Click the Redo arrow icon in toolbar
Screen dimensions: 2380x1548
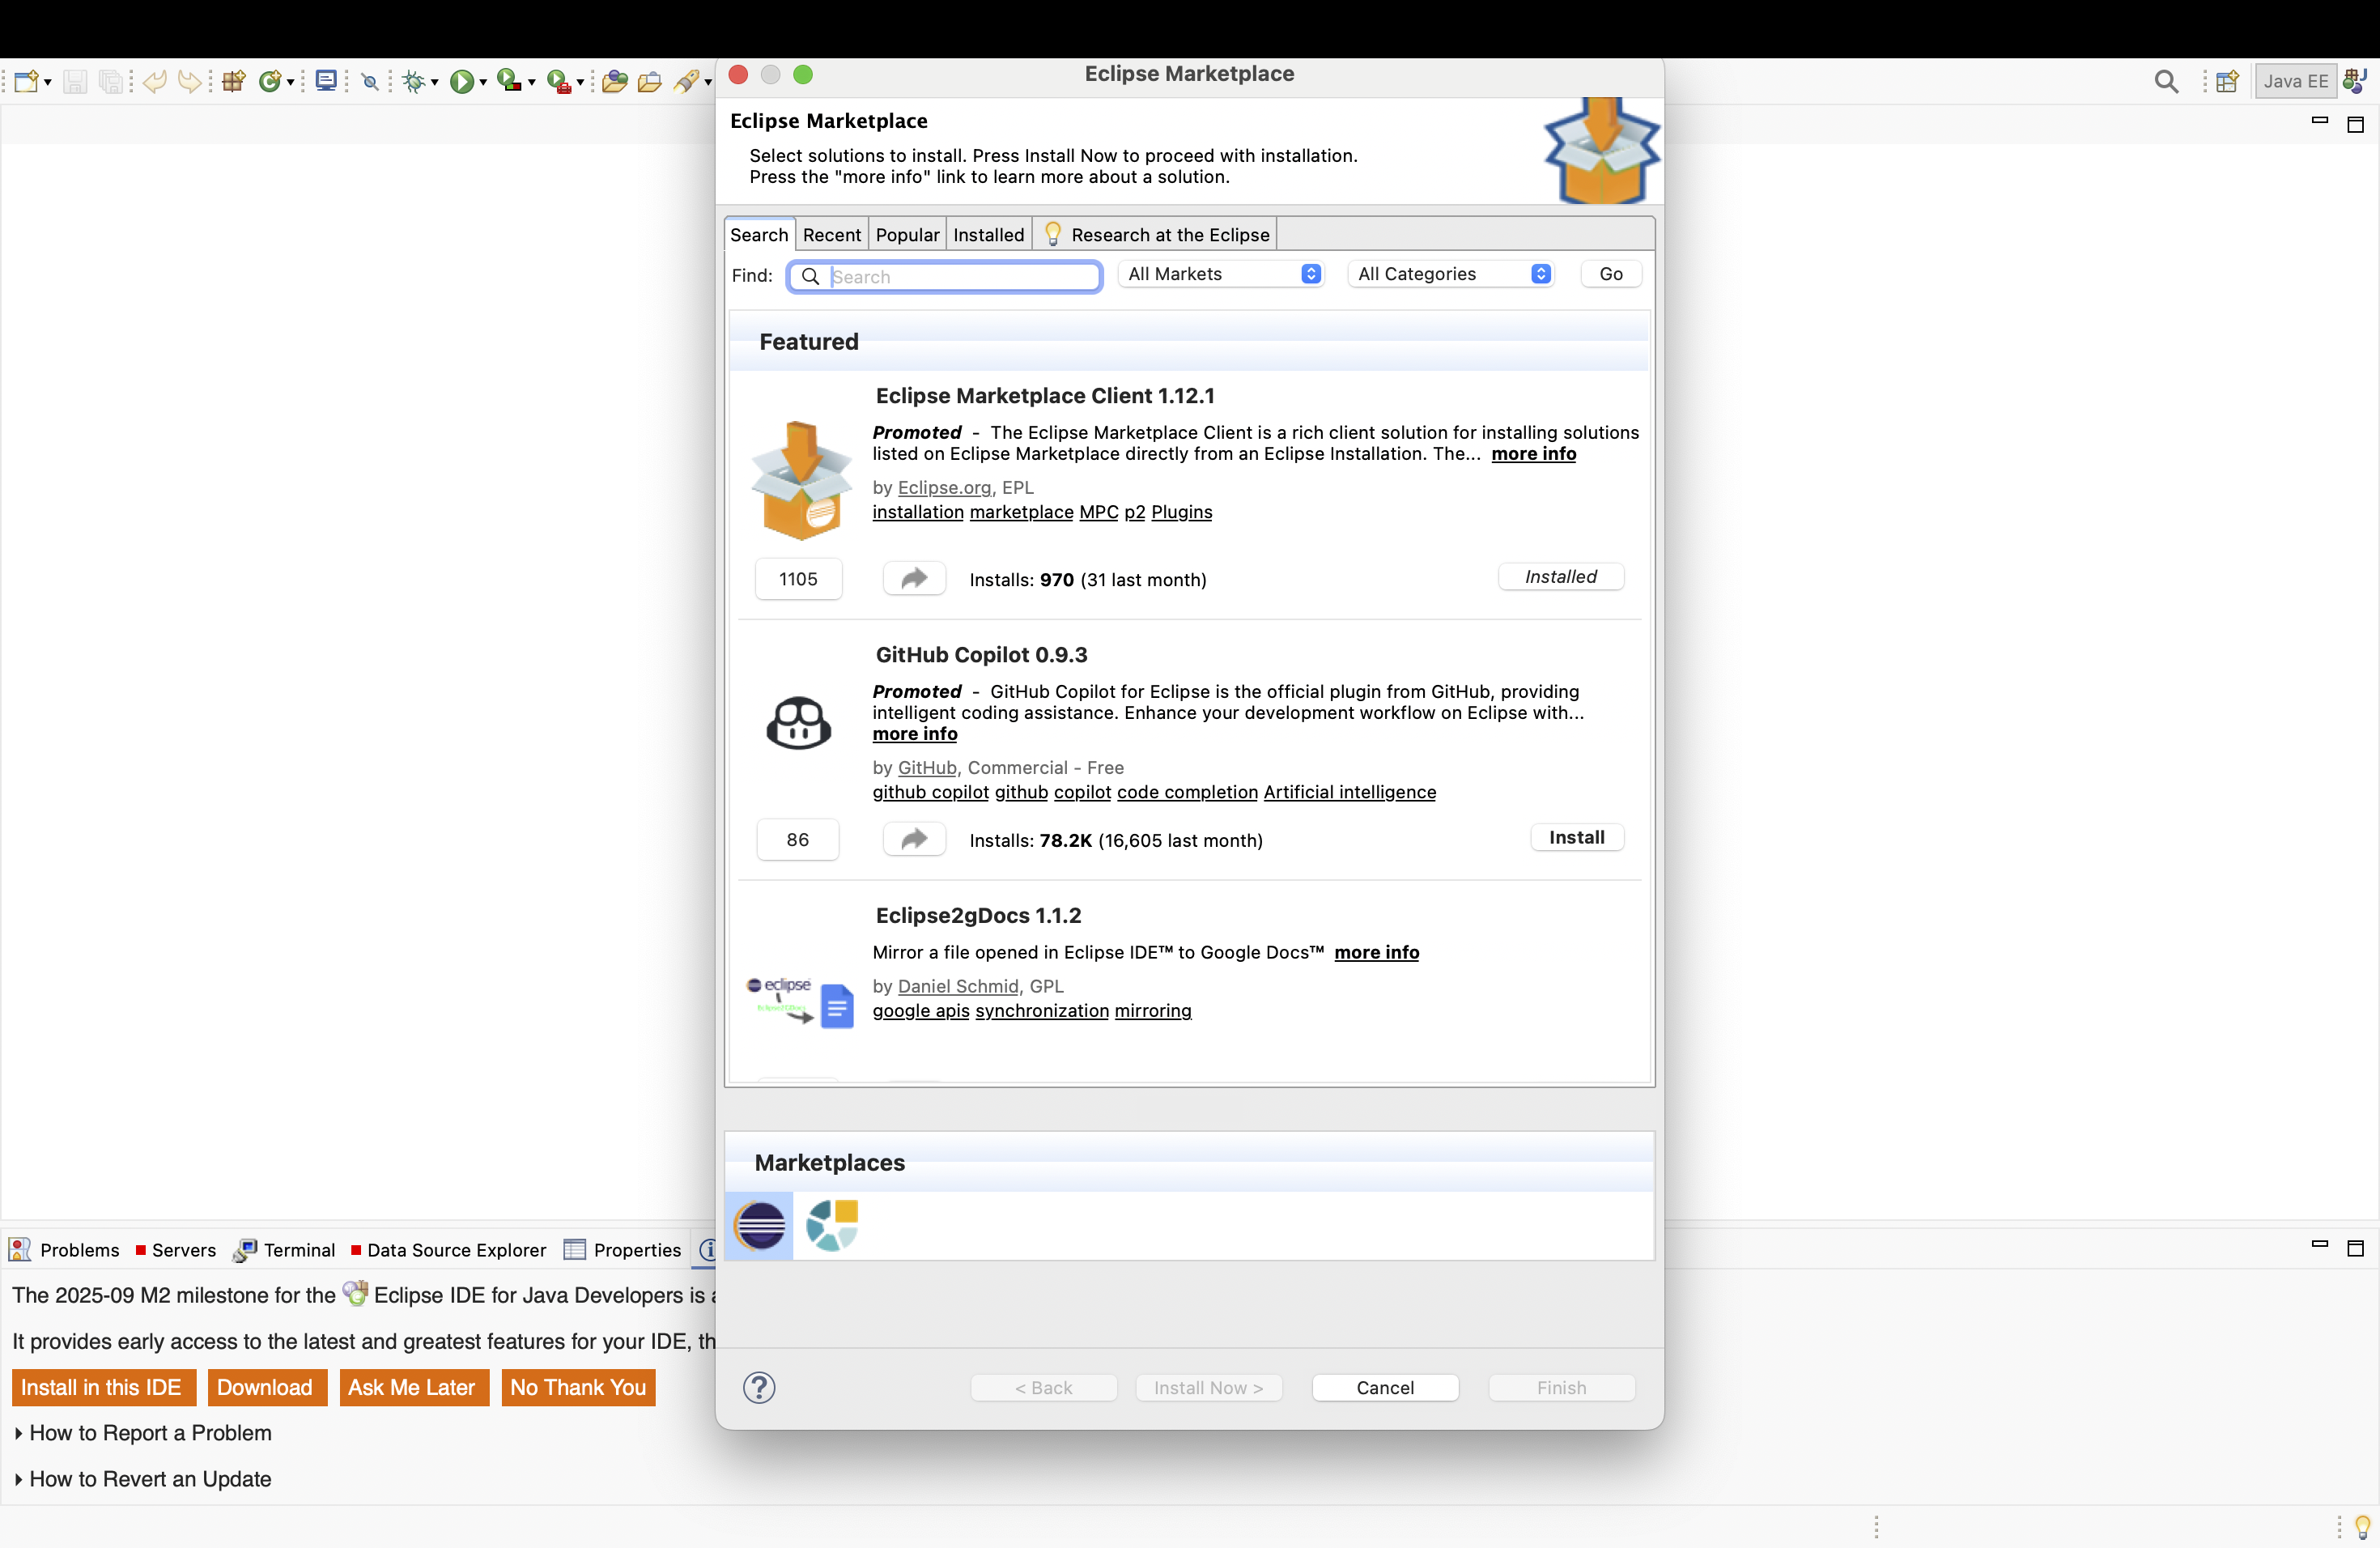click(x=189, y=81)
